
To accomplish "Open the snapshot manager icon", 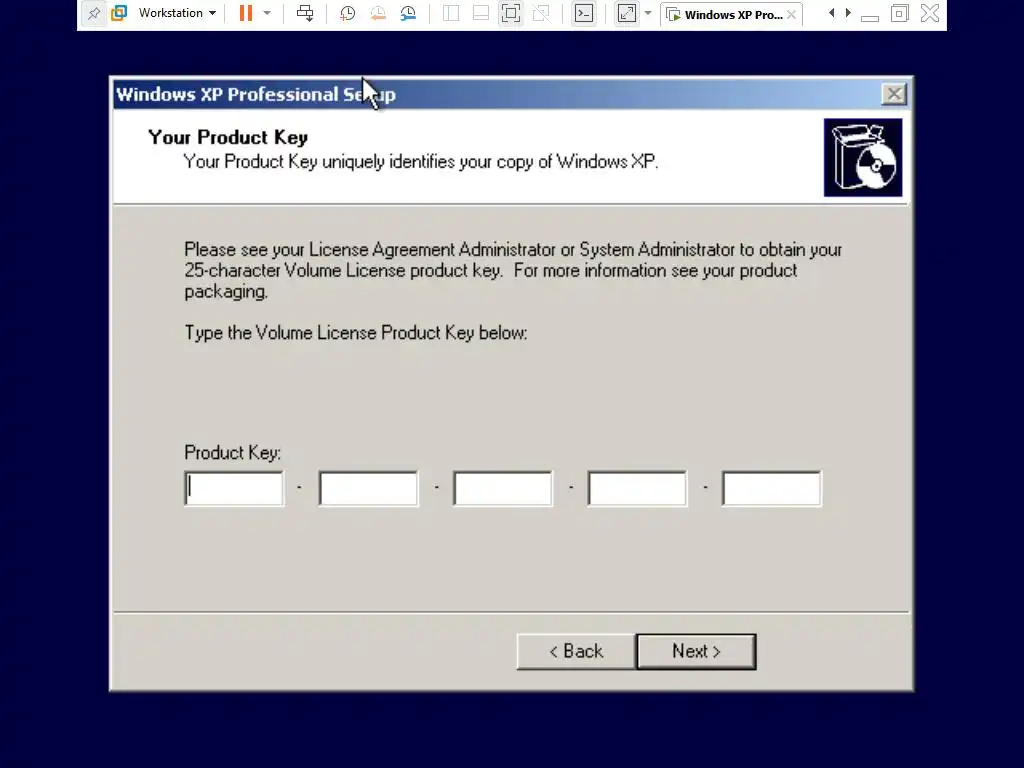I will (x=408, y=13).
